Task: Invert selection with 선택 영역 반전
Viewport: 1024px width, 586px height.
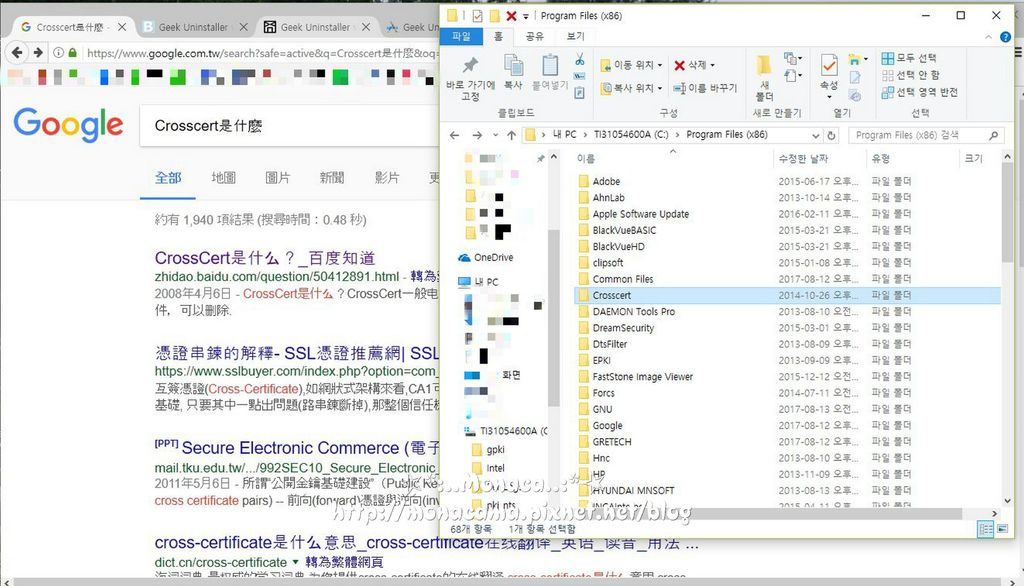Action: coord(920,92)
